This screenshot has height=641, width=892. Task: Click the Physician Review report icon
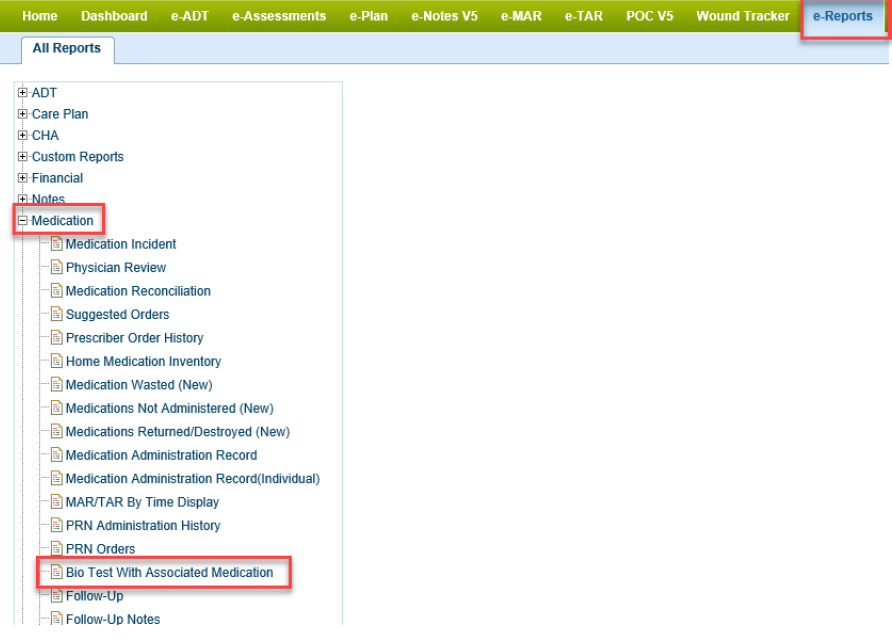tap(56, 267)
